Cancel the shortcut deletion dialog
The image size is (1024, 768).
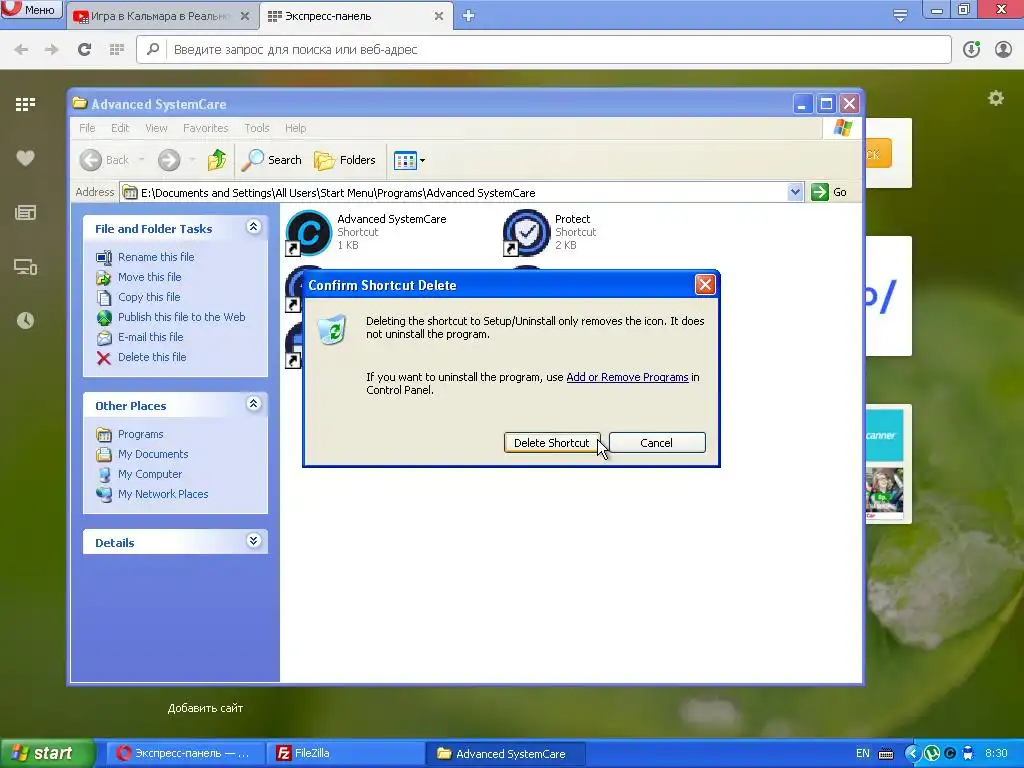click(x=656, y=443)
